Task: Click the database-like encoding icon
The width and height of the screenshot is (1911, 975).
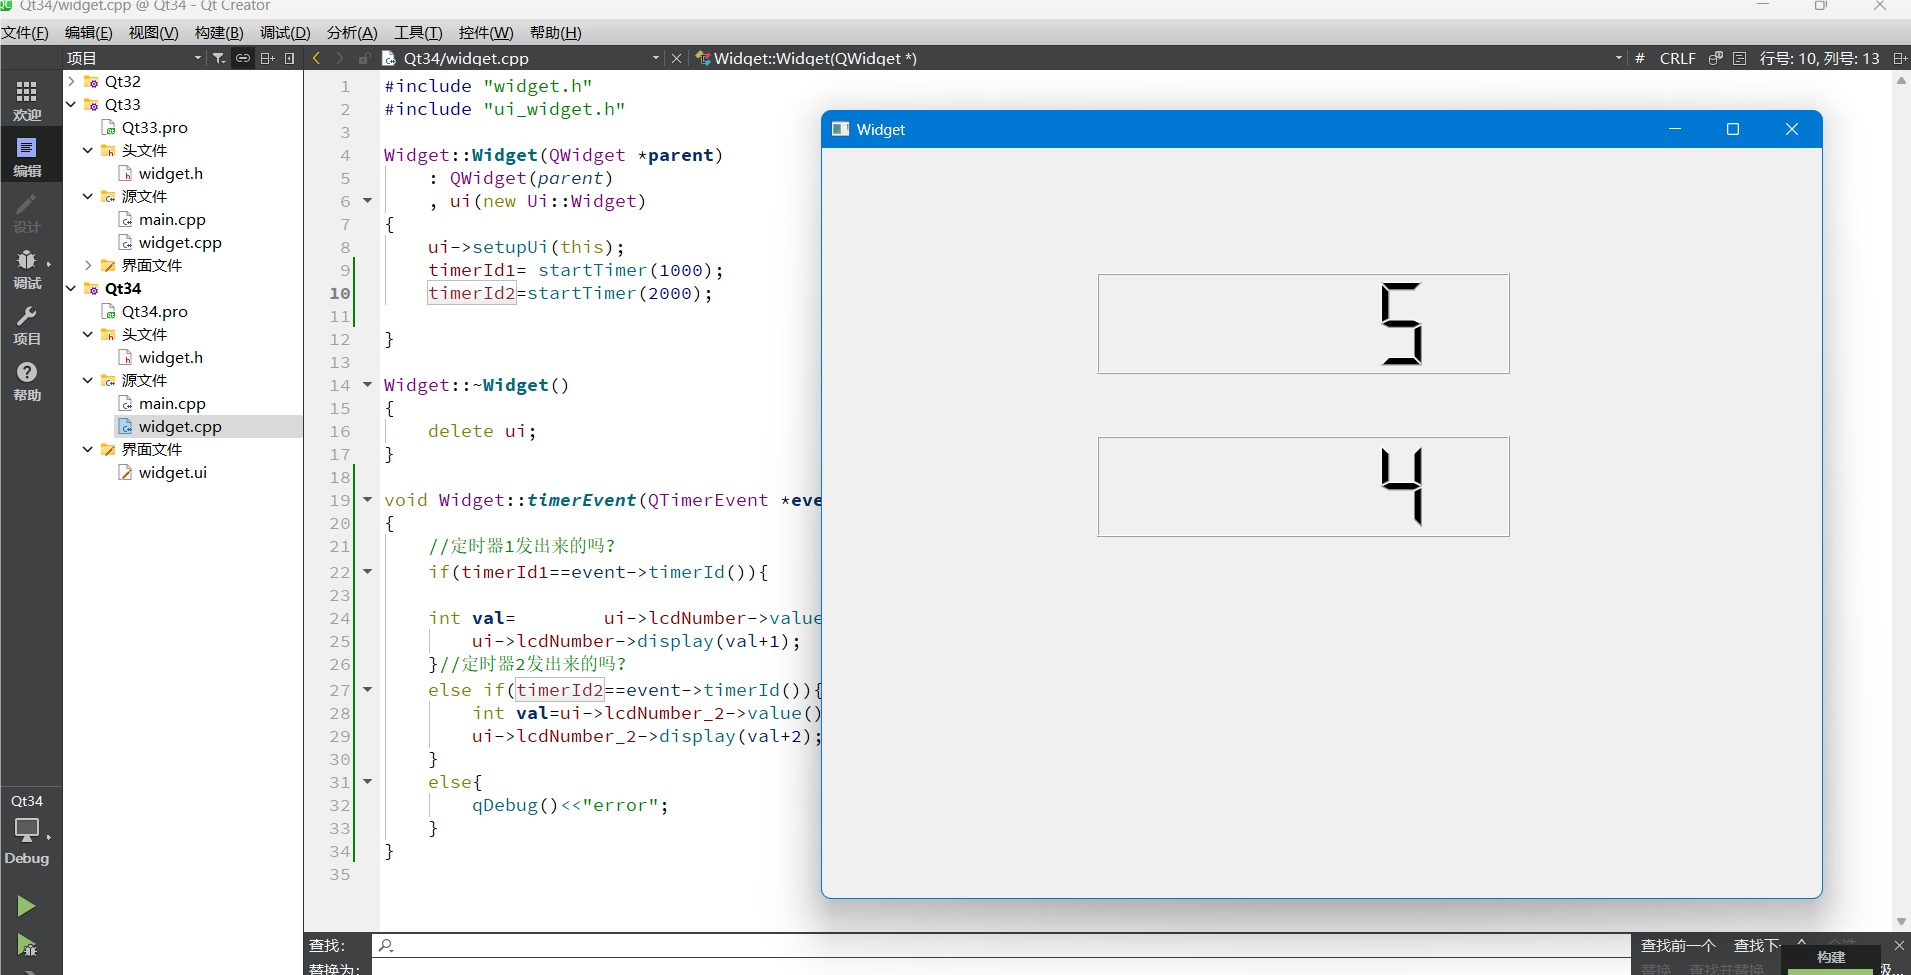Action: 1716,58
